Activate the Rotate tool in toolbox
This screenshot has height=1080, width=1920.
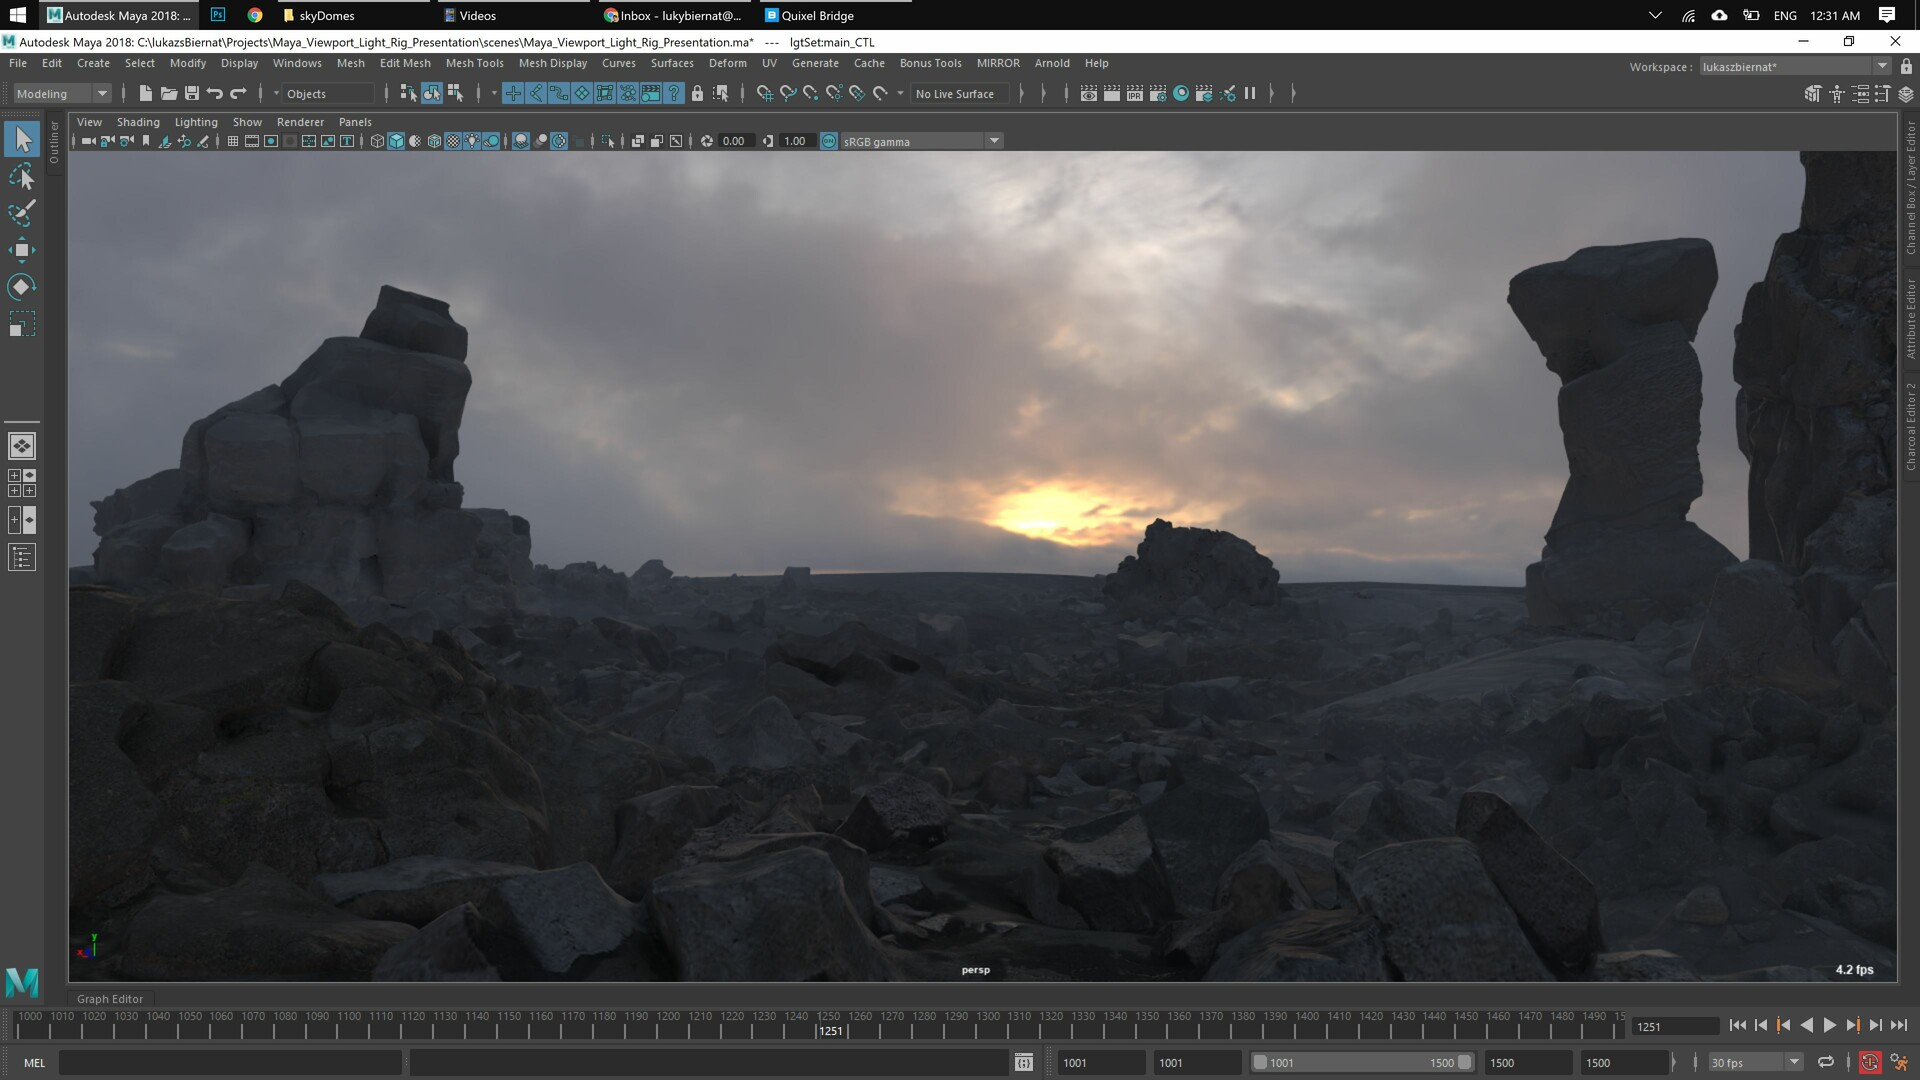click(x=21, y=287)
